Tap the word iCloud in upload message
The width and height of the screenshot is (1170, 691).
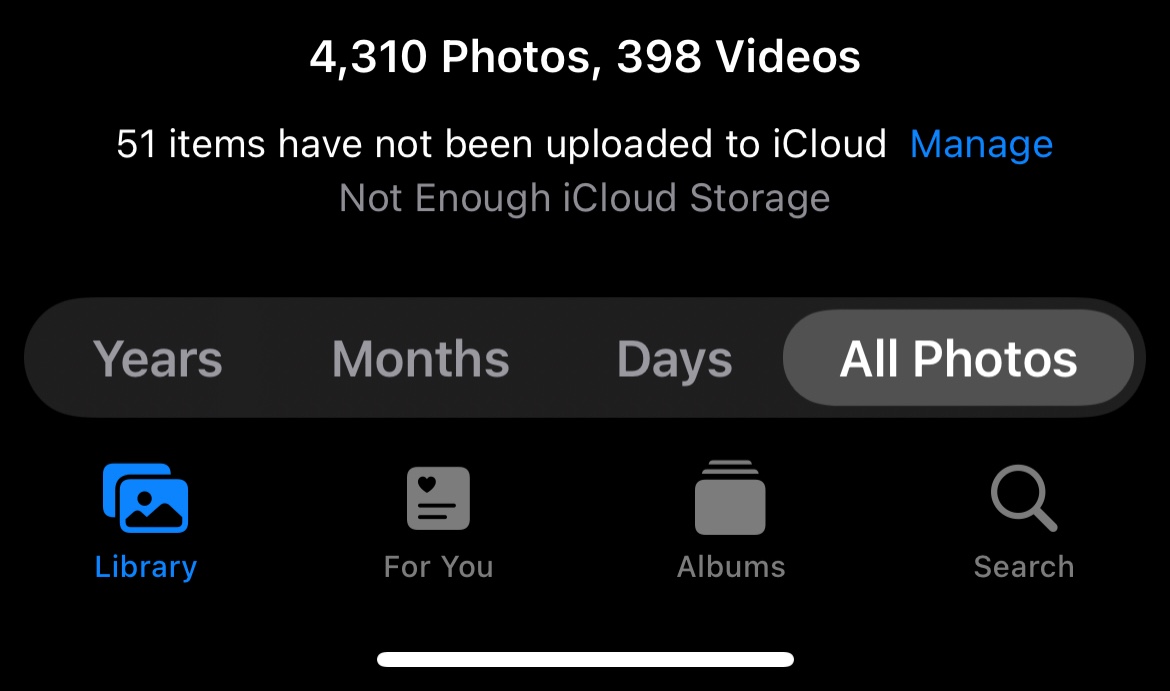(x=829, y=144)
